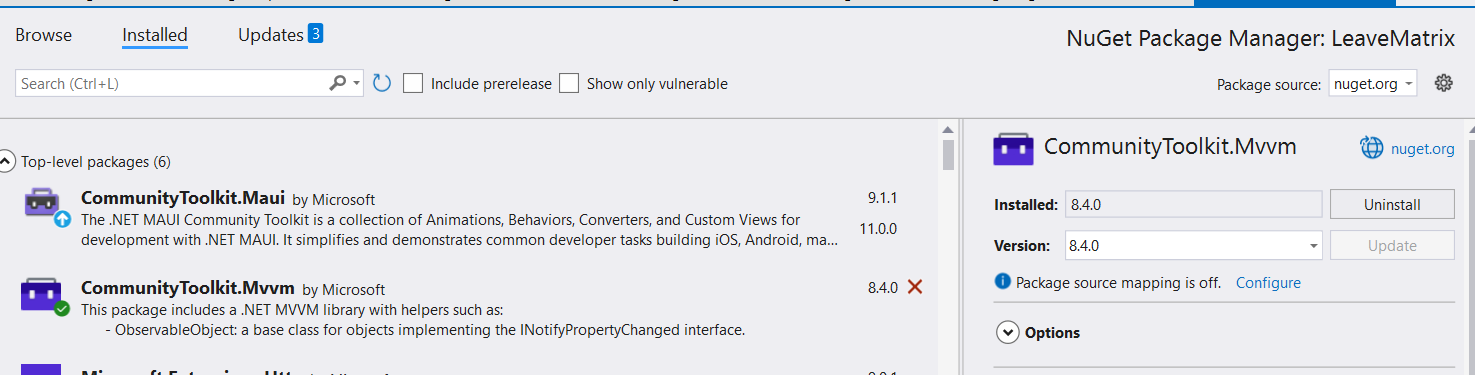This screenshot has width=1475, height=375.
Task: Click the refresh icon beside search box
Action: (381, 83)
